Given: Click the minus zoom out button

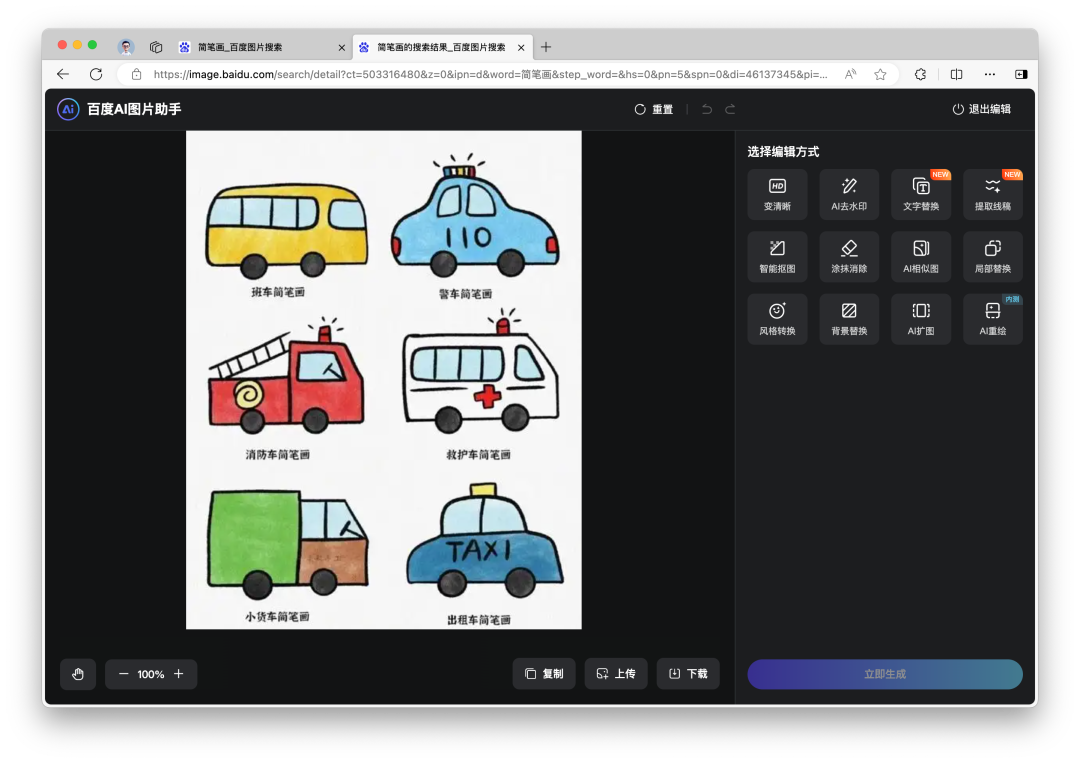Looking at the screenshot, I should click(x=124, y=674).
